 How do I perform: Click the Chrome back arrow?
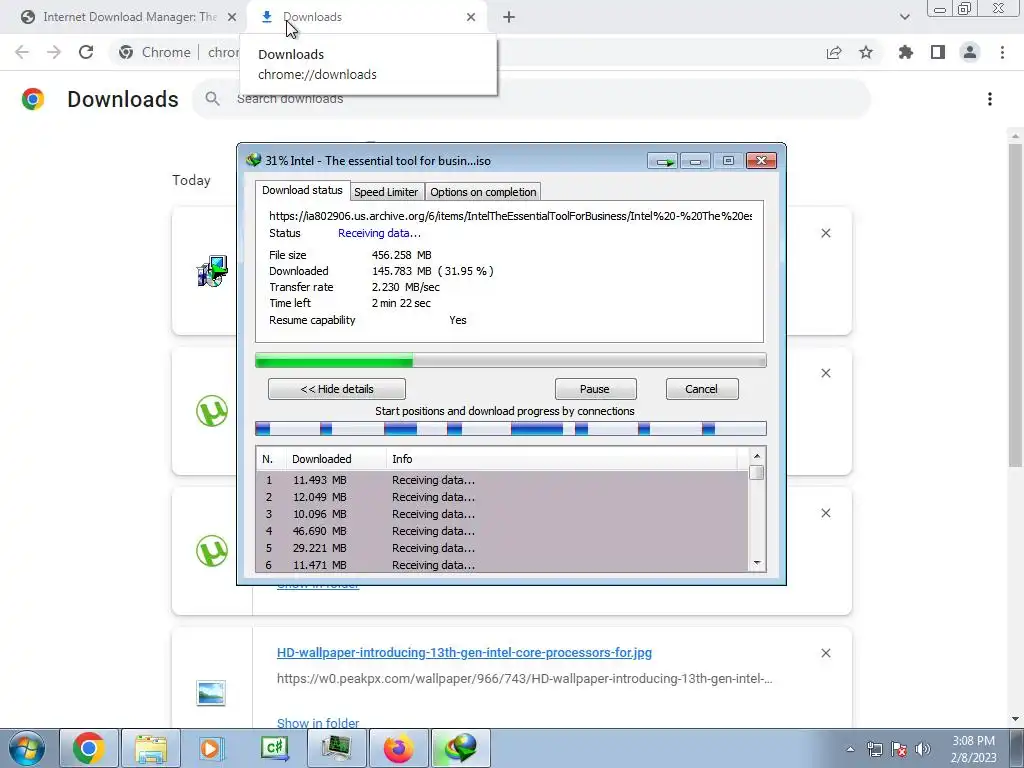[22, 52]
